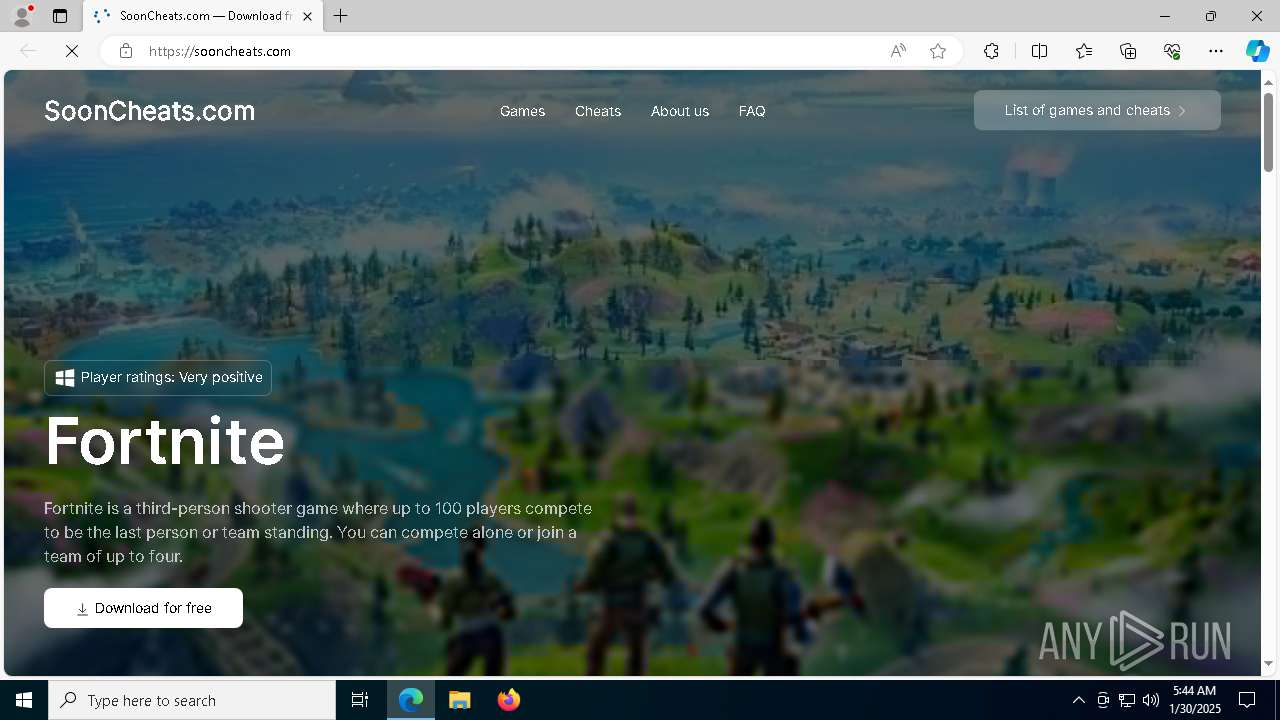
Task: Click the taskbar search box
Action: pos(192,700)
